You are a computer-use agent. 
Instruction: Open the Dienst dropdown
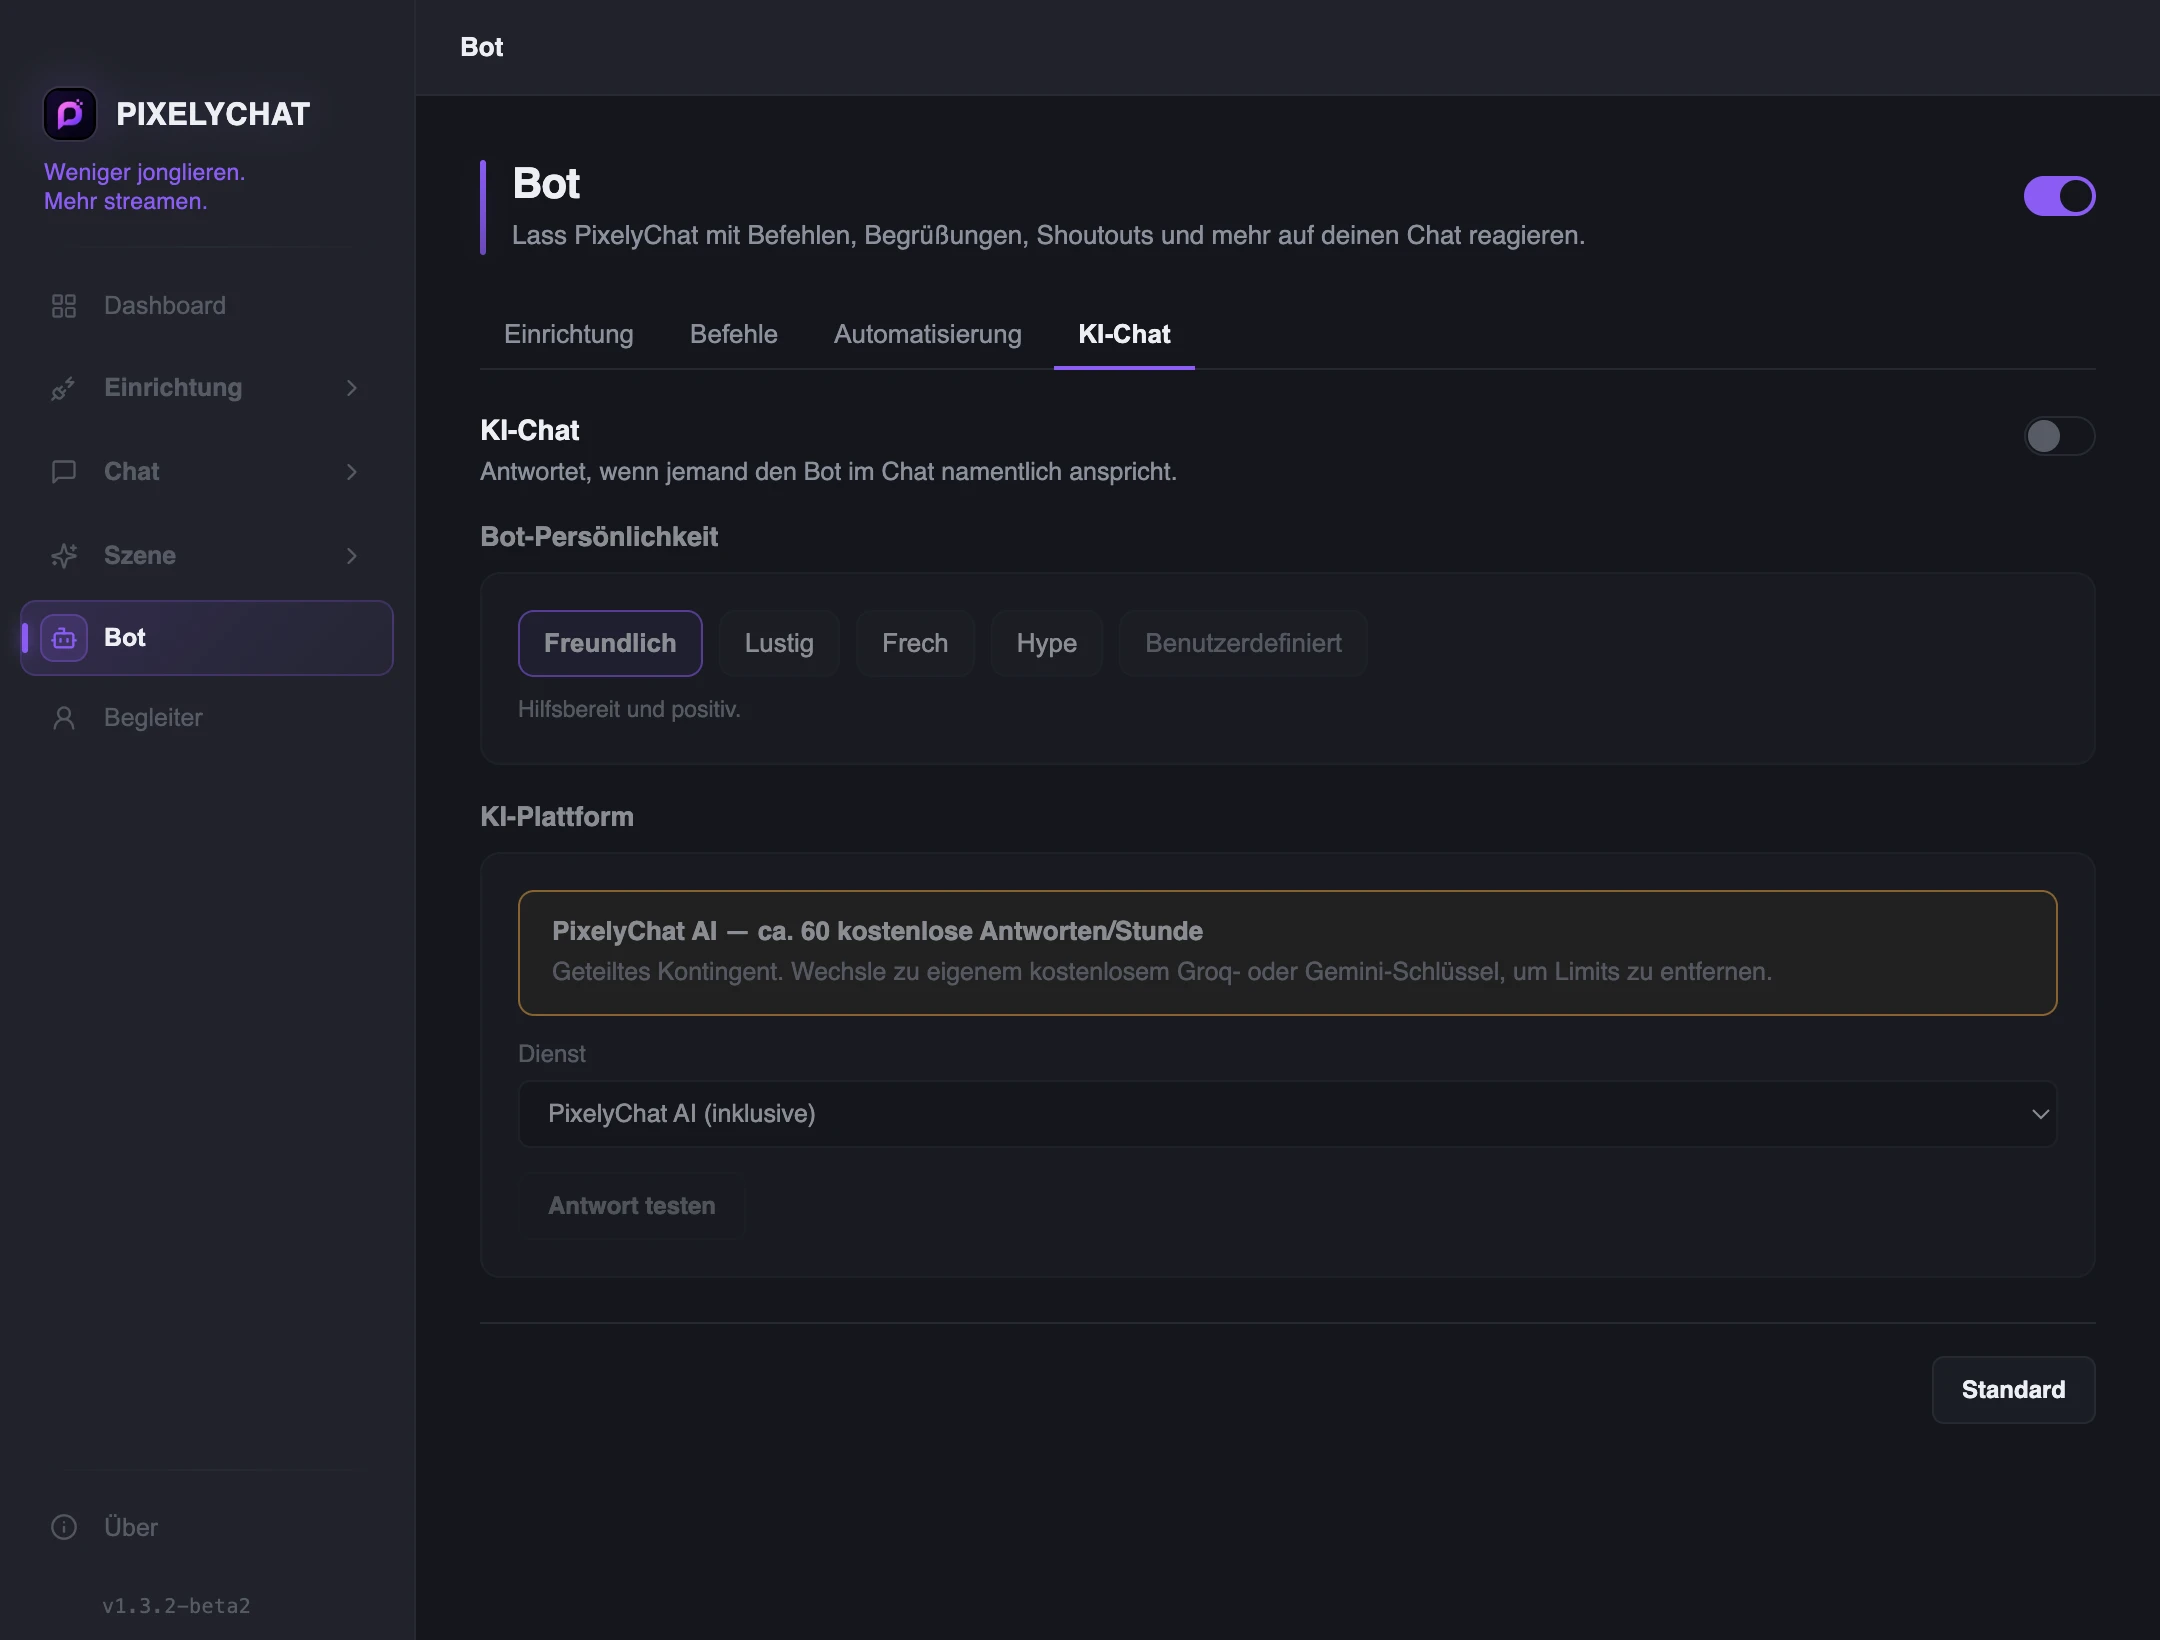coord(1287,1114)
